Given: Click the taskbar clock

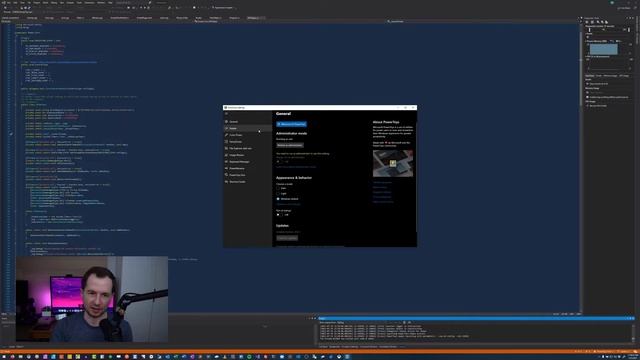Looking at the screenshot, I should tap(632, 357).
